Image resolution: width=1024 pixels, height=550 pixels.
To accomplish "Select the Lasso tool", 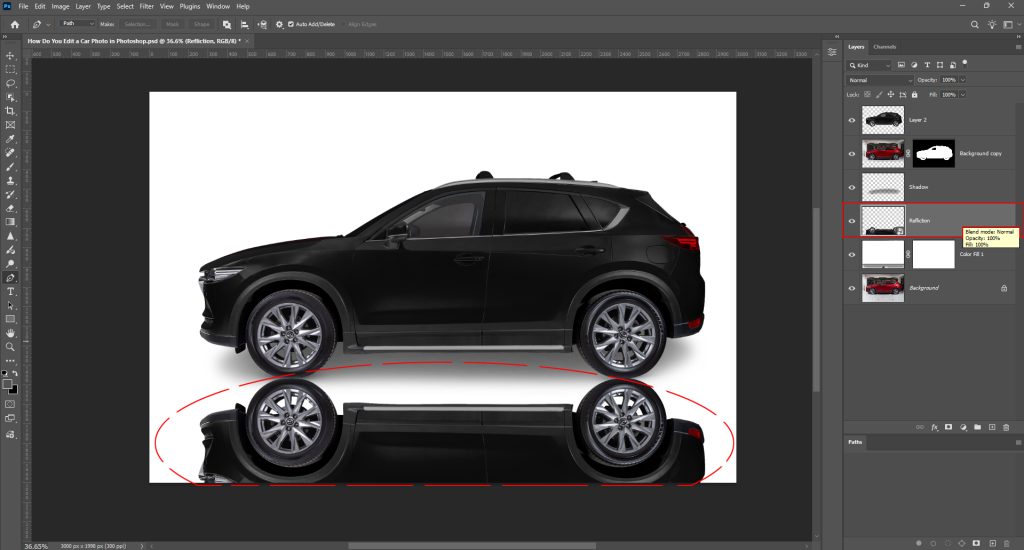I will 10,83.
